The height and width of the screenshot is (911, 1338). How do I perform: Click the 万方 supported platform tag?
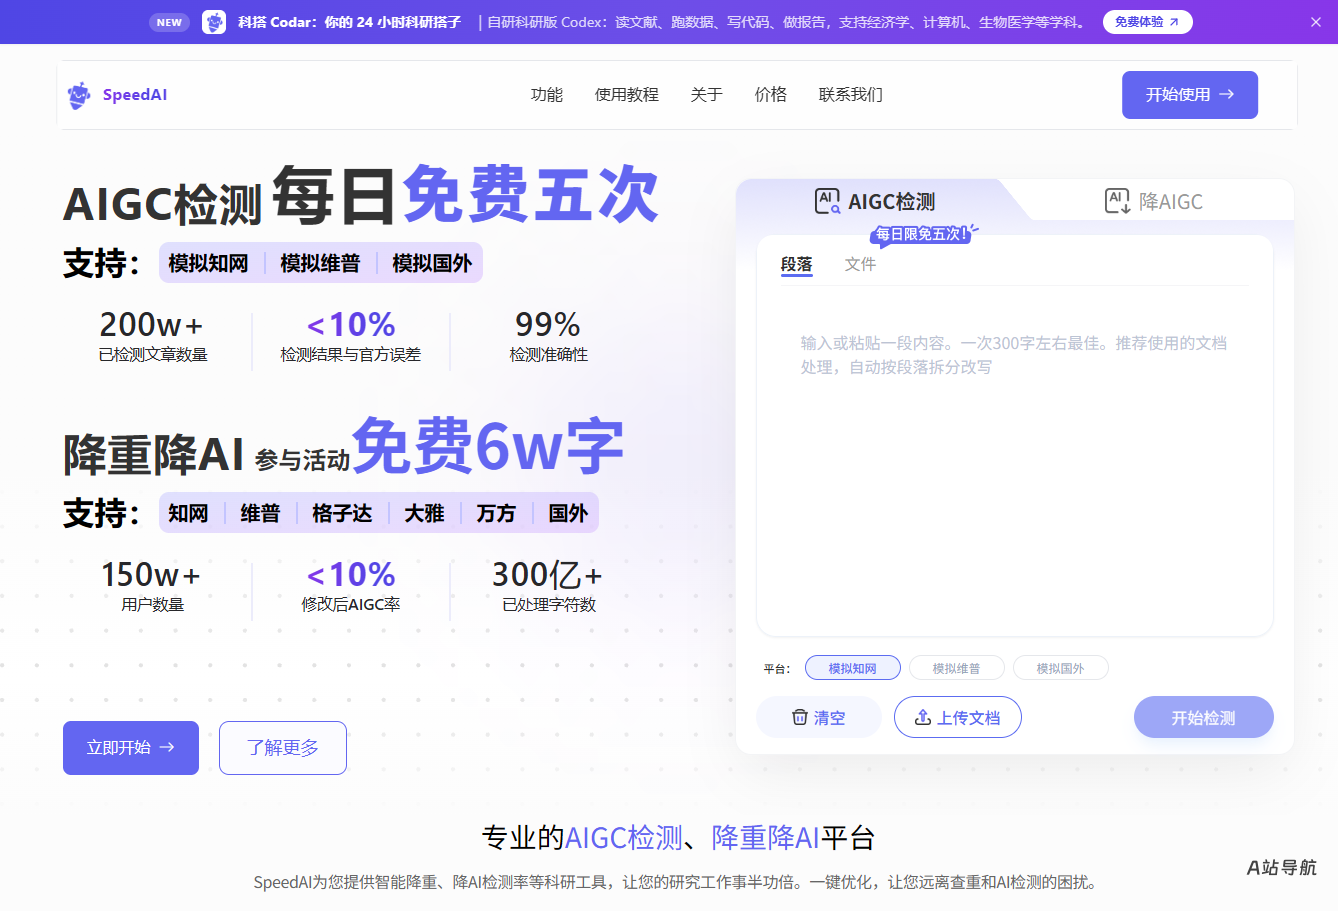496,513
